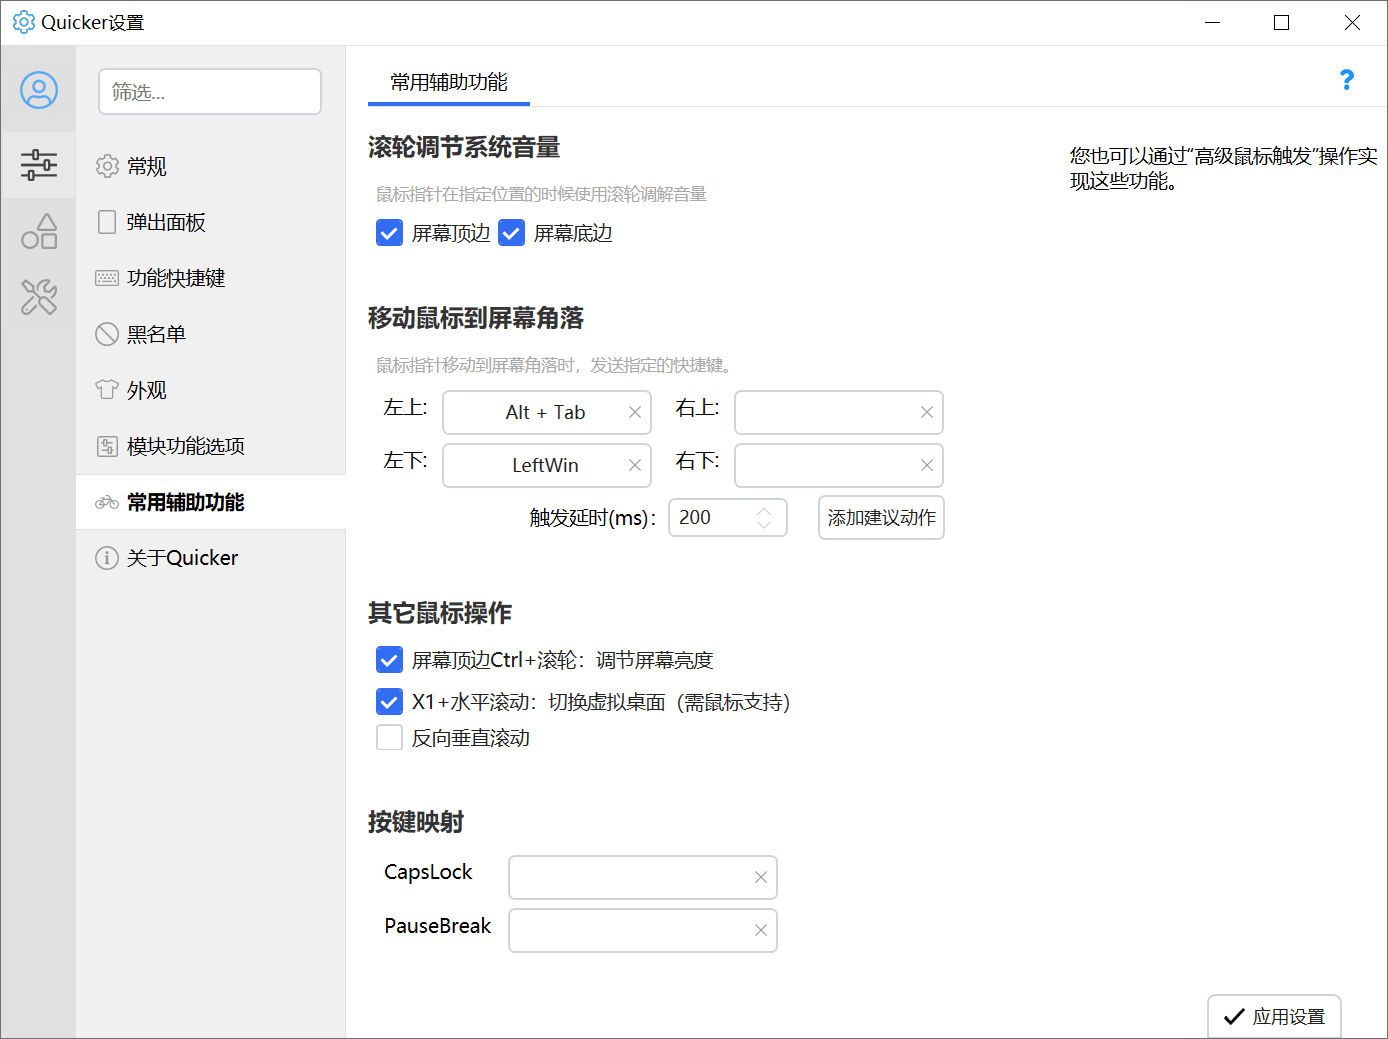The width and height of the screenshot is (1388, 1039).
Task: Open the user account icon in sidebar
Action: click(39, 91)
